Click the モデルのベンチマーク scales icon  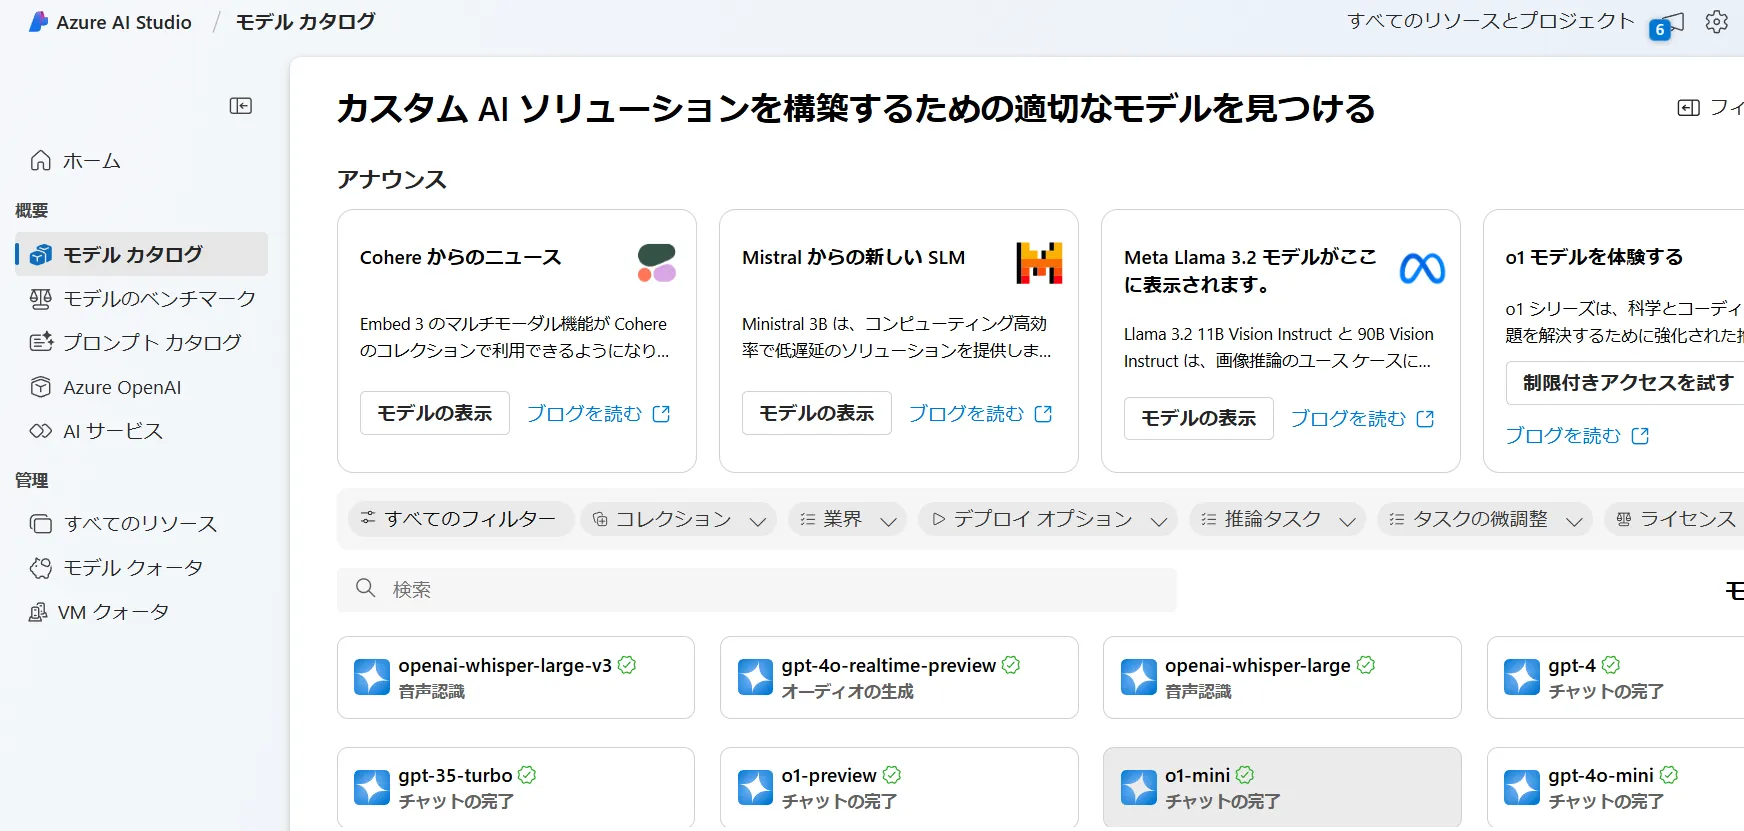[x=41, y=298]
